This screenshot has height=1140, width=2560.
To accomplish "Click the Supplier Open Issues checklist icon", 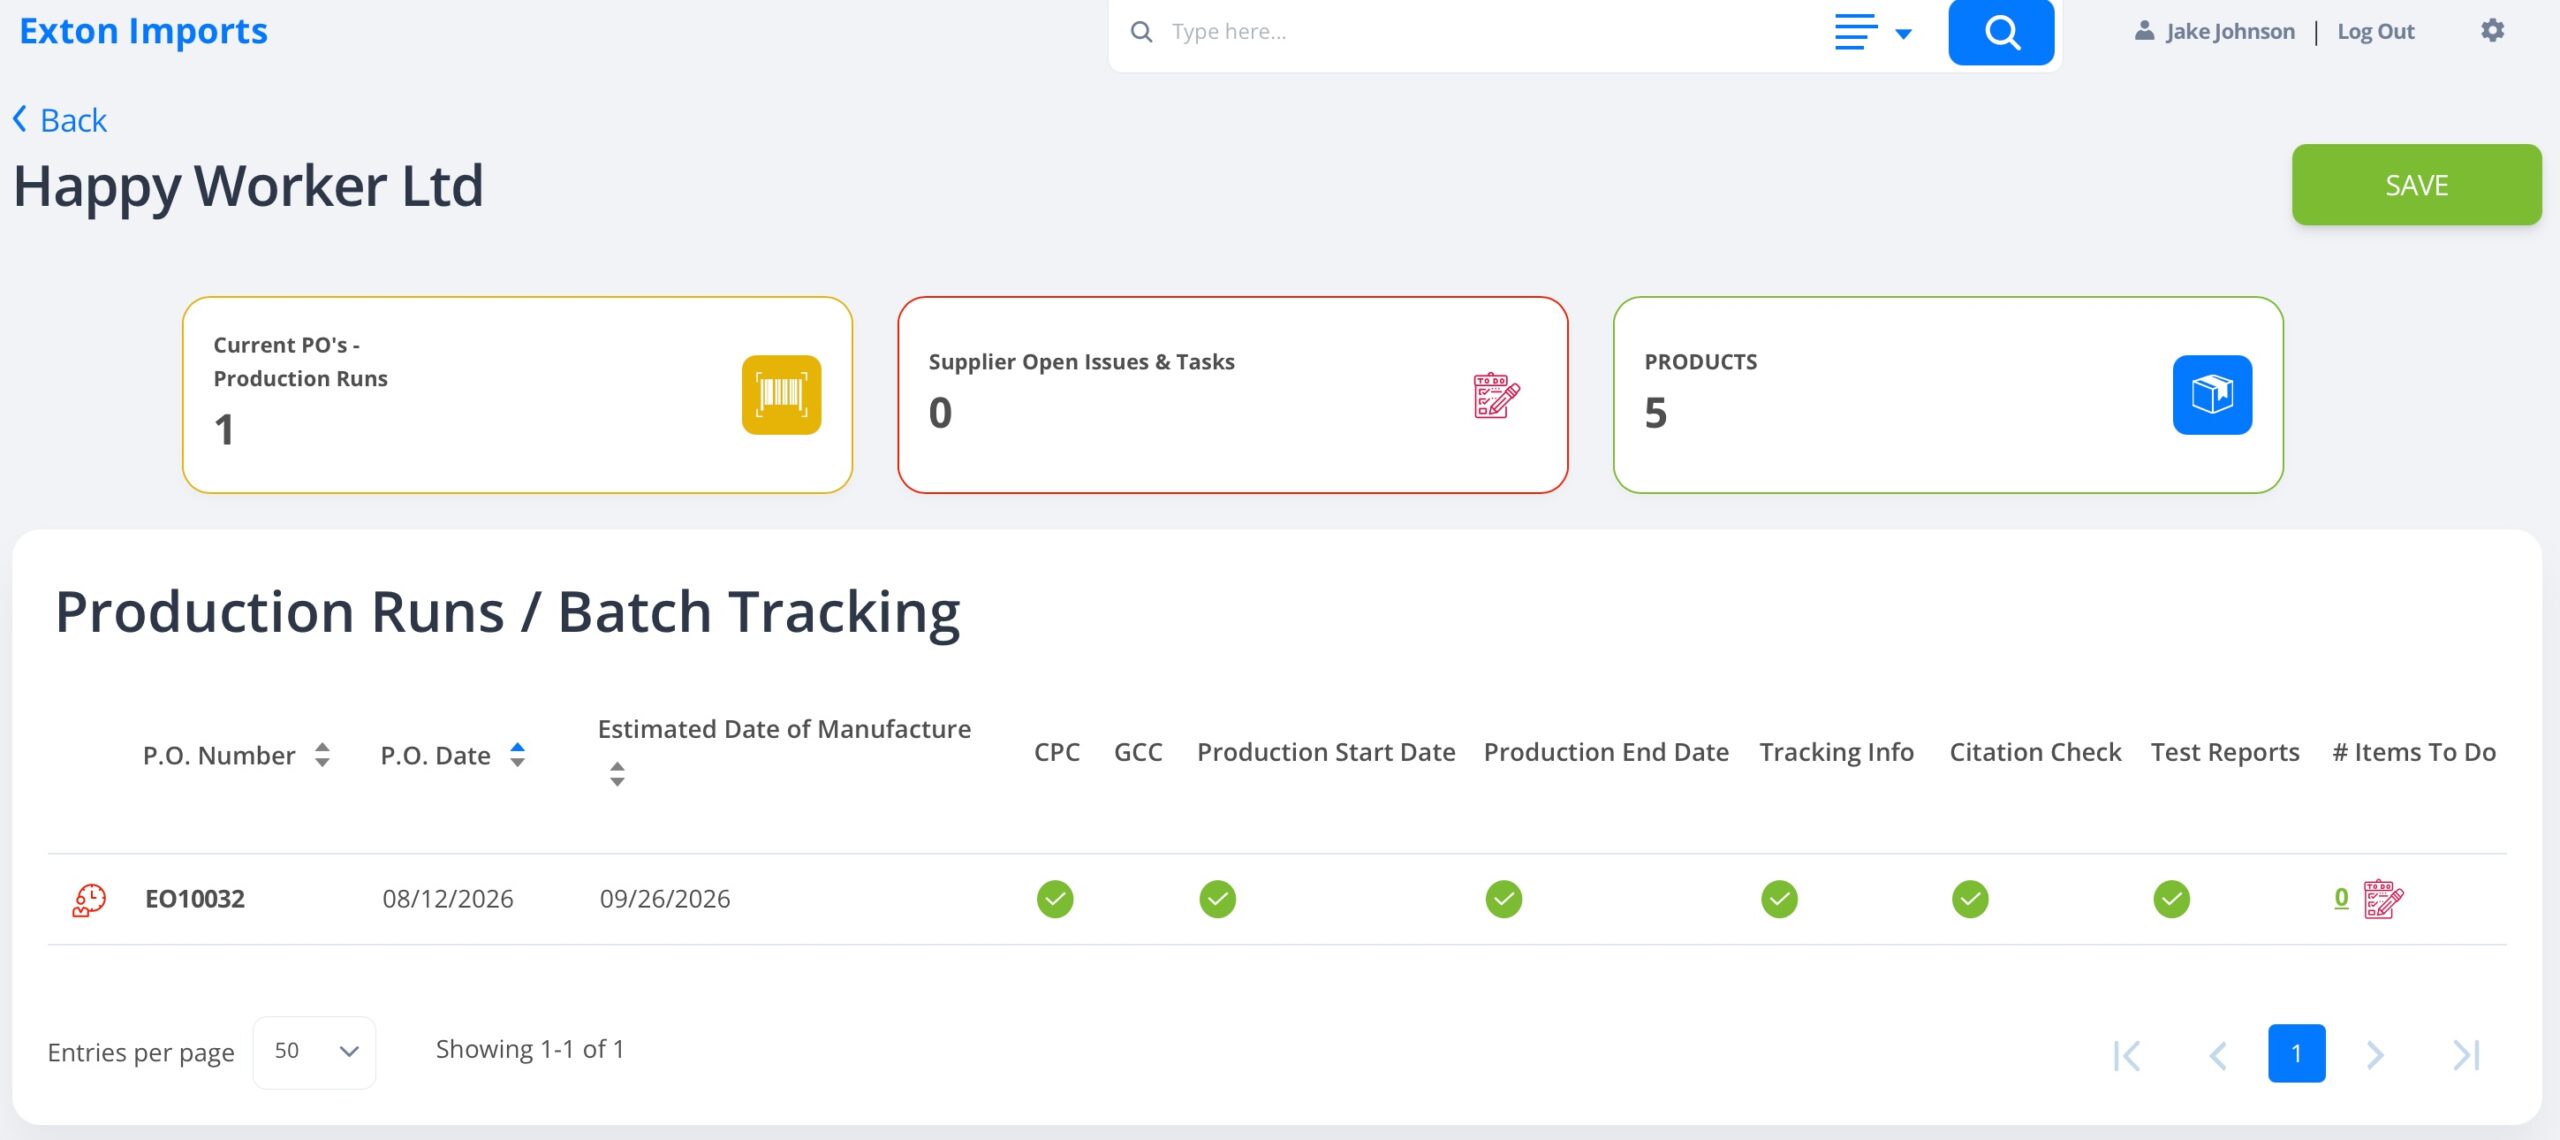I will (x=1496, y=395).
